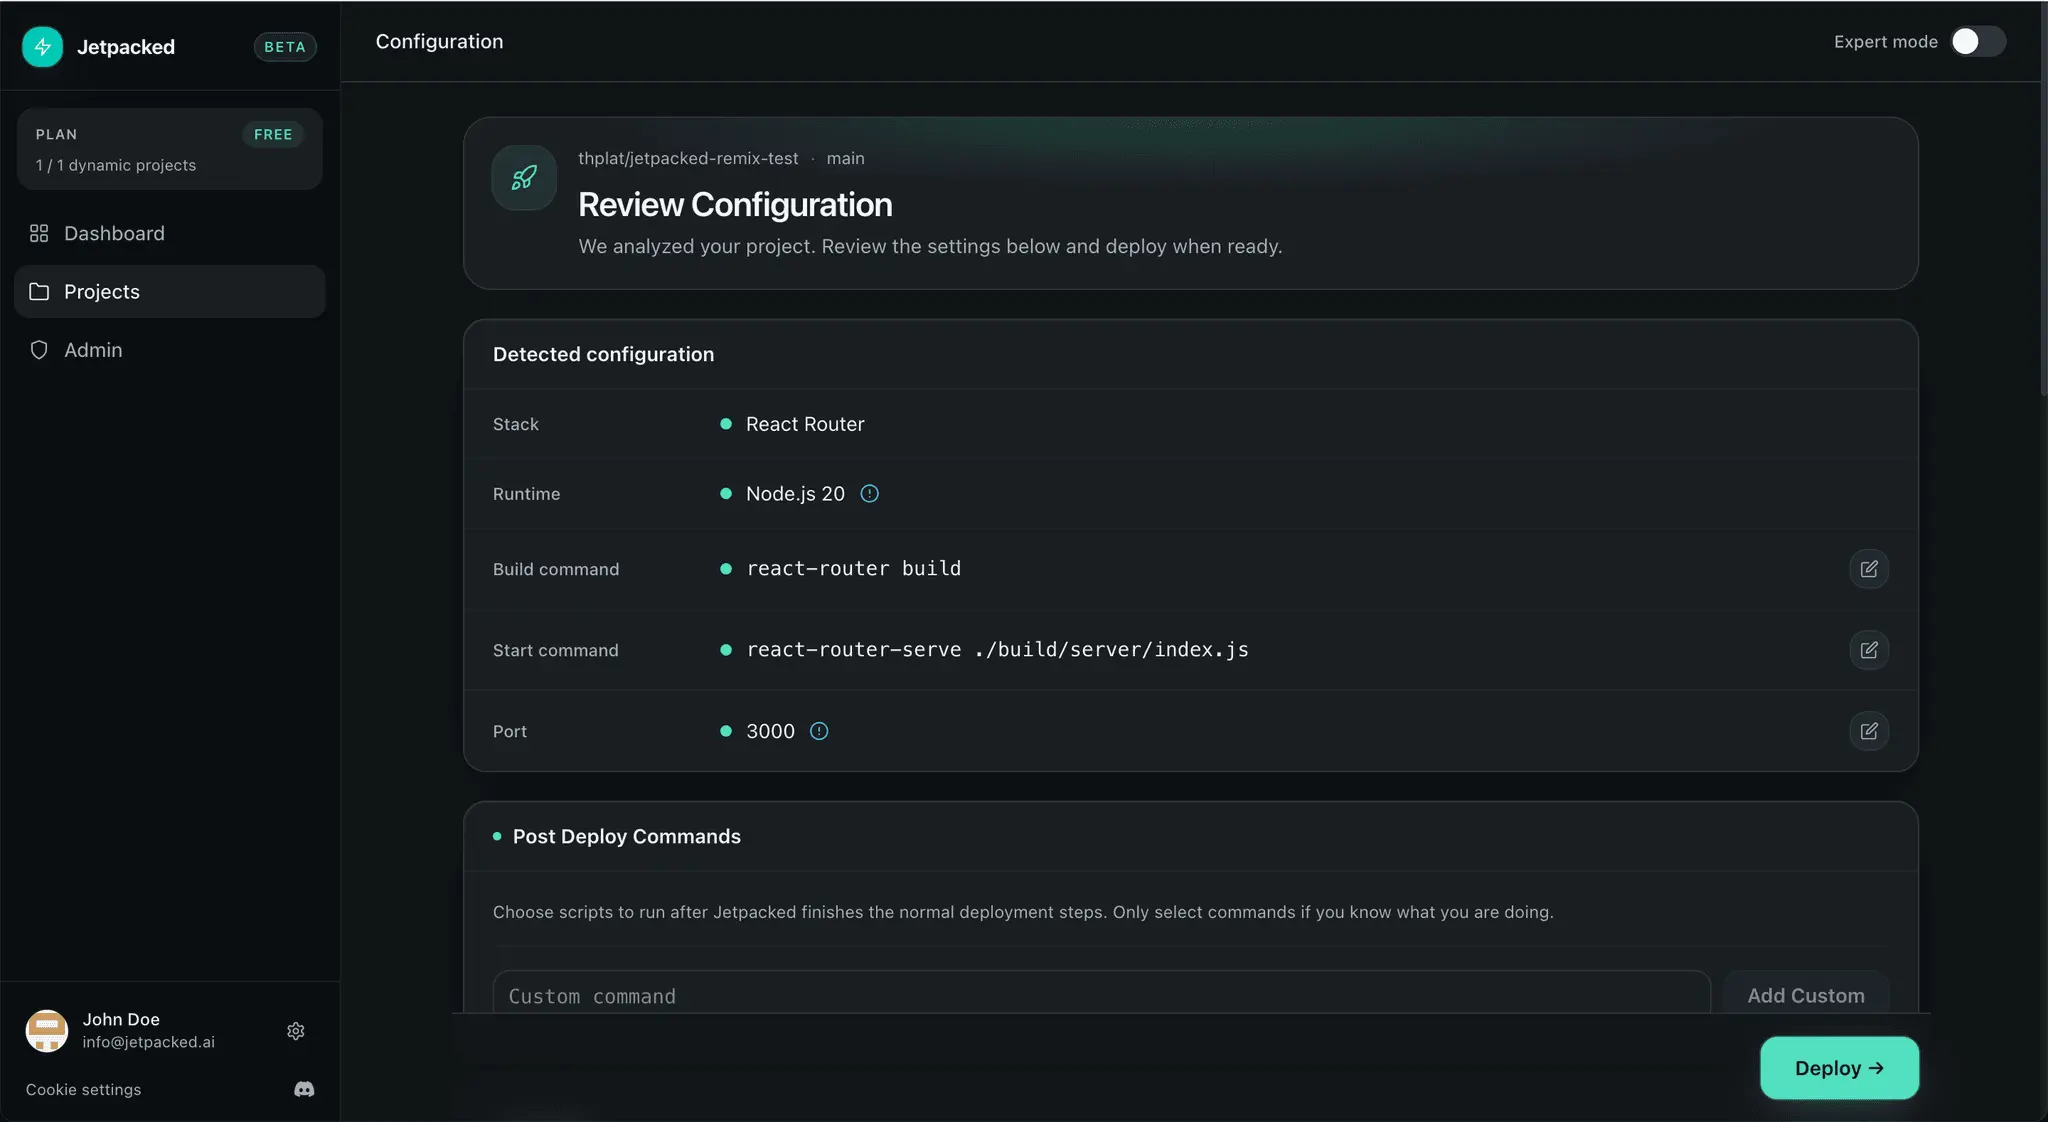Open the Dashboard grid icon

(x=39, y=233)
